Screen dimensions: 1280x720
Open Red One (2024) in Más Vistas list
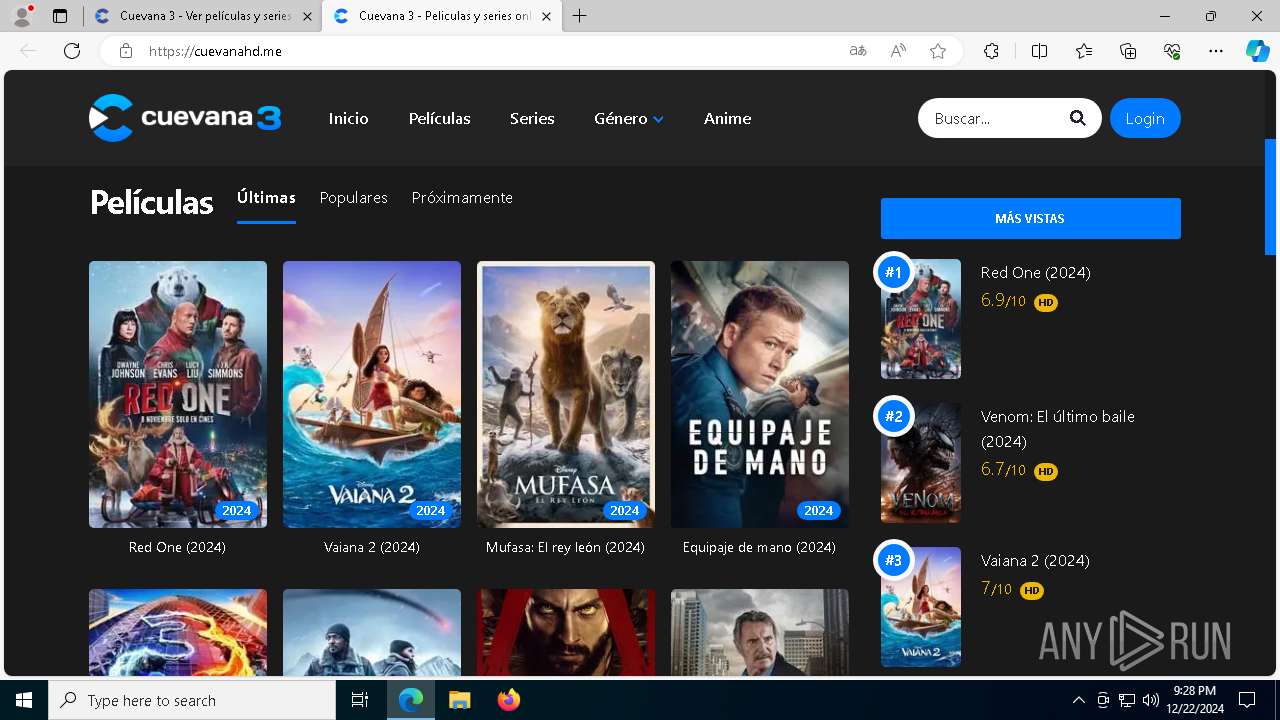point(1035,272)
